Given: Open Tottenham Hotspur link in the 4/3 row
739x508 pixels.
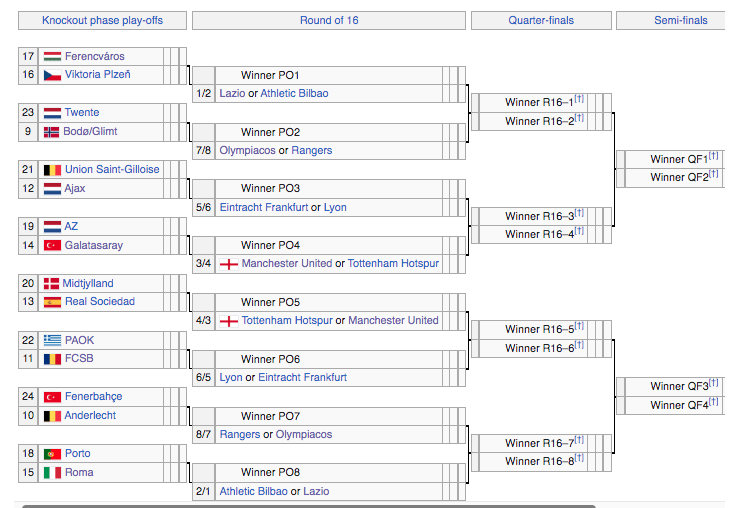Looking at the screenshot, I should point(287,320).
